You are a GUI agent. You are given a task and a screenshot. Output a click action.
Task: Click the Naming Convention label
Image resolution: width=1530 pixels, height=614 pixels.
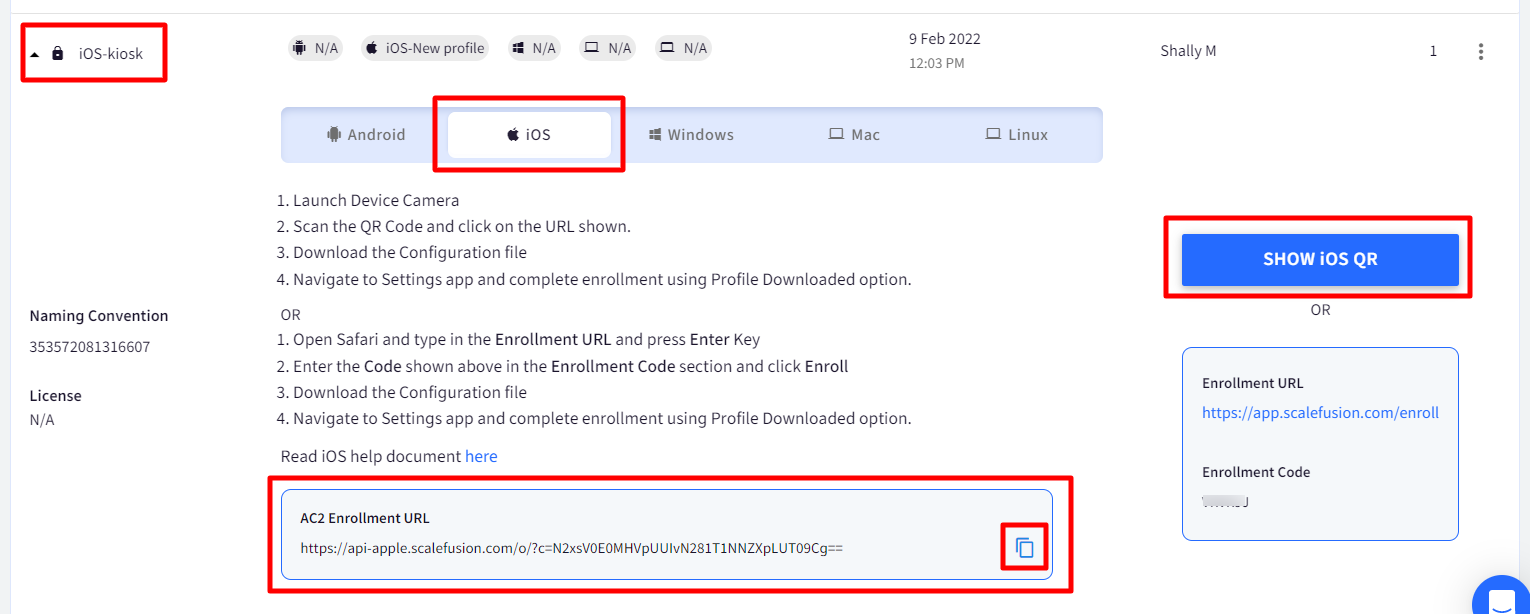(99, 316)
